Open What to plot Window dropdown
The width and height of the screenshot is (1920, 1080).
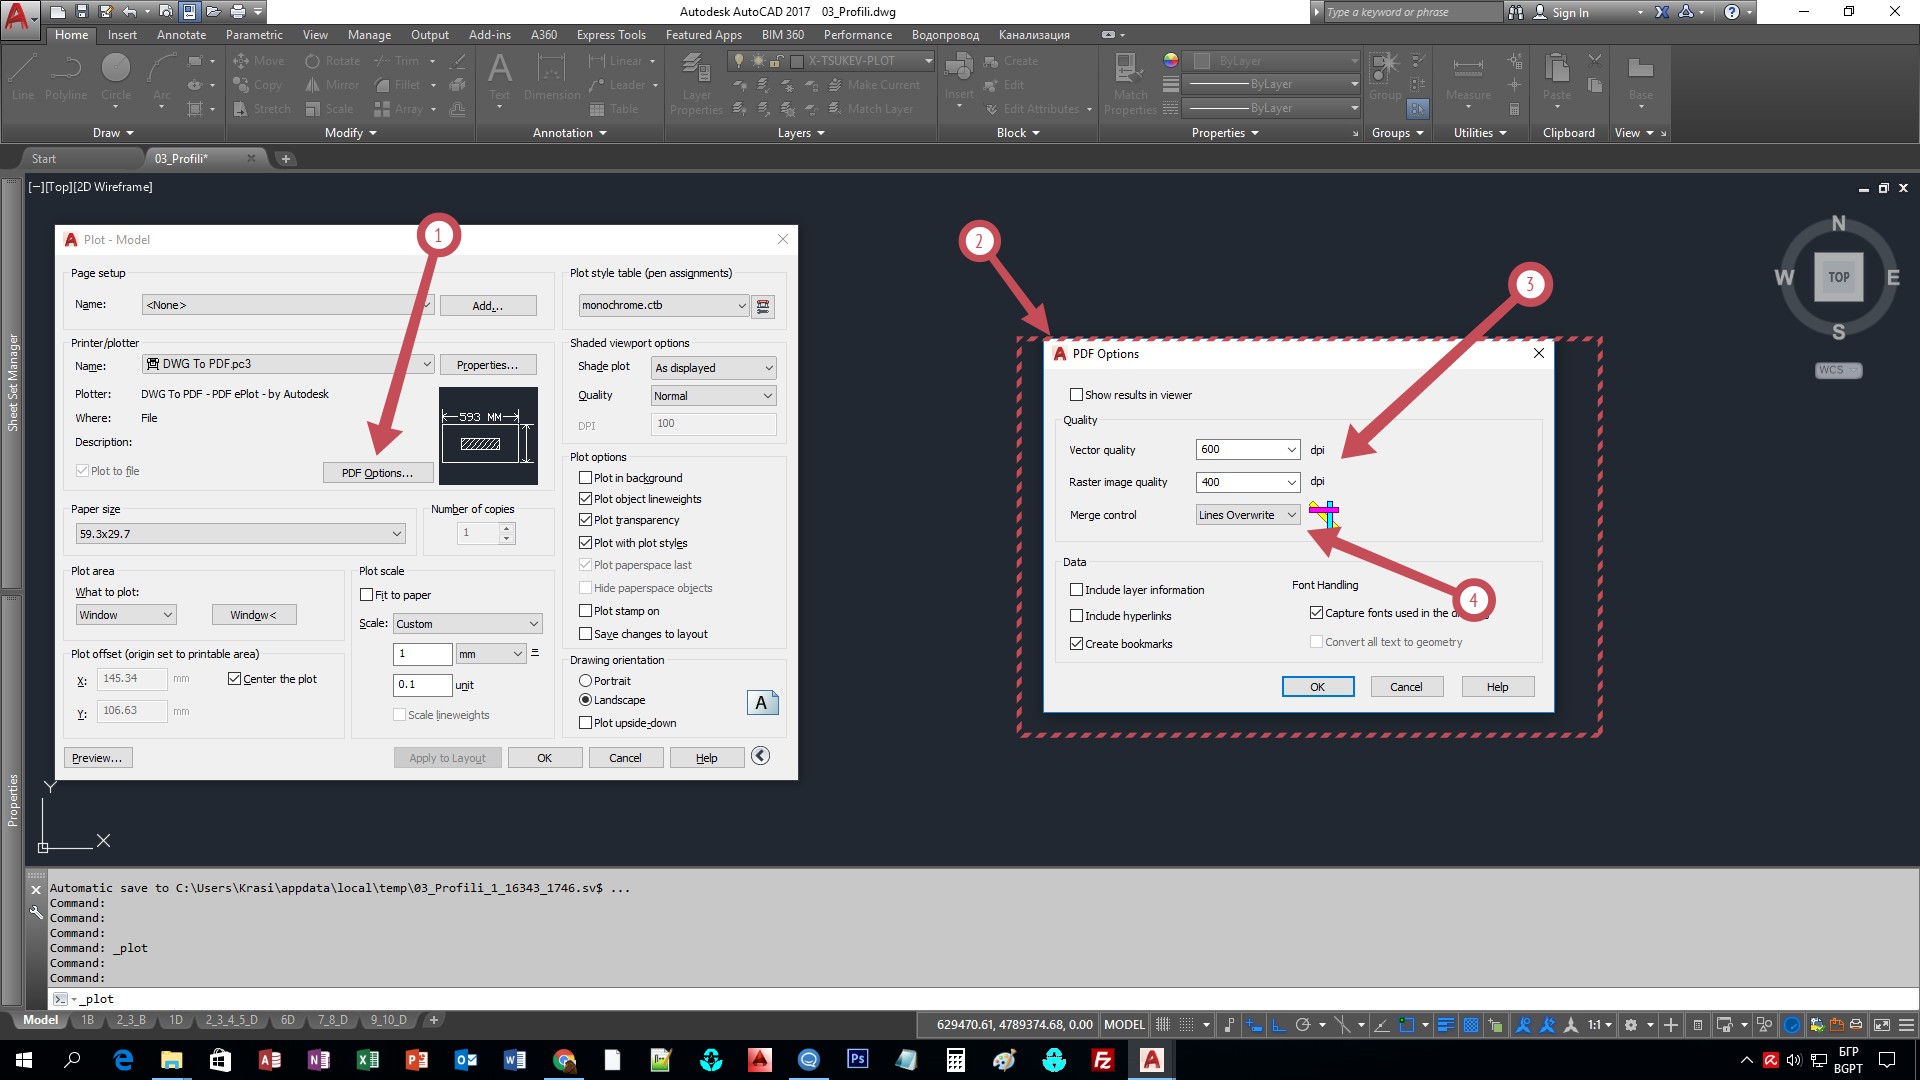click(126, 615)
